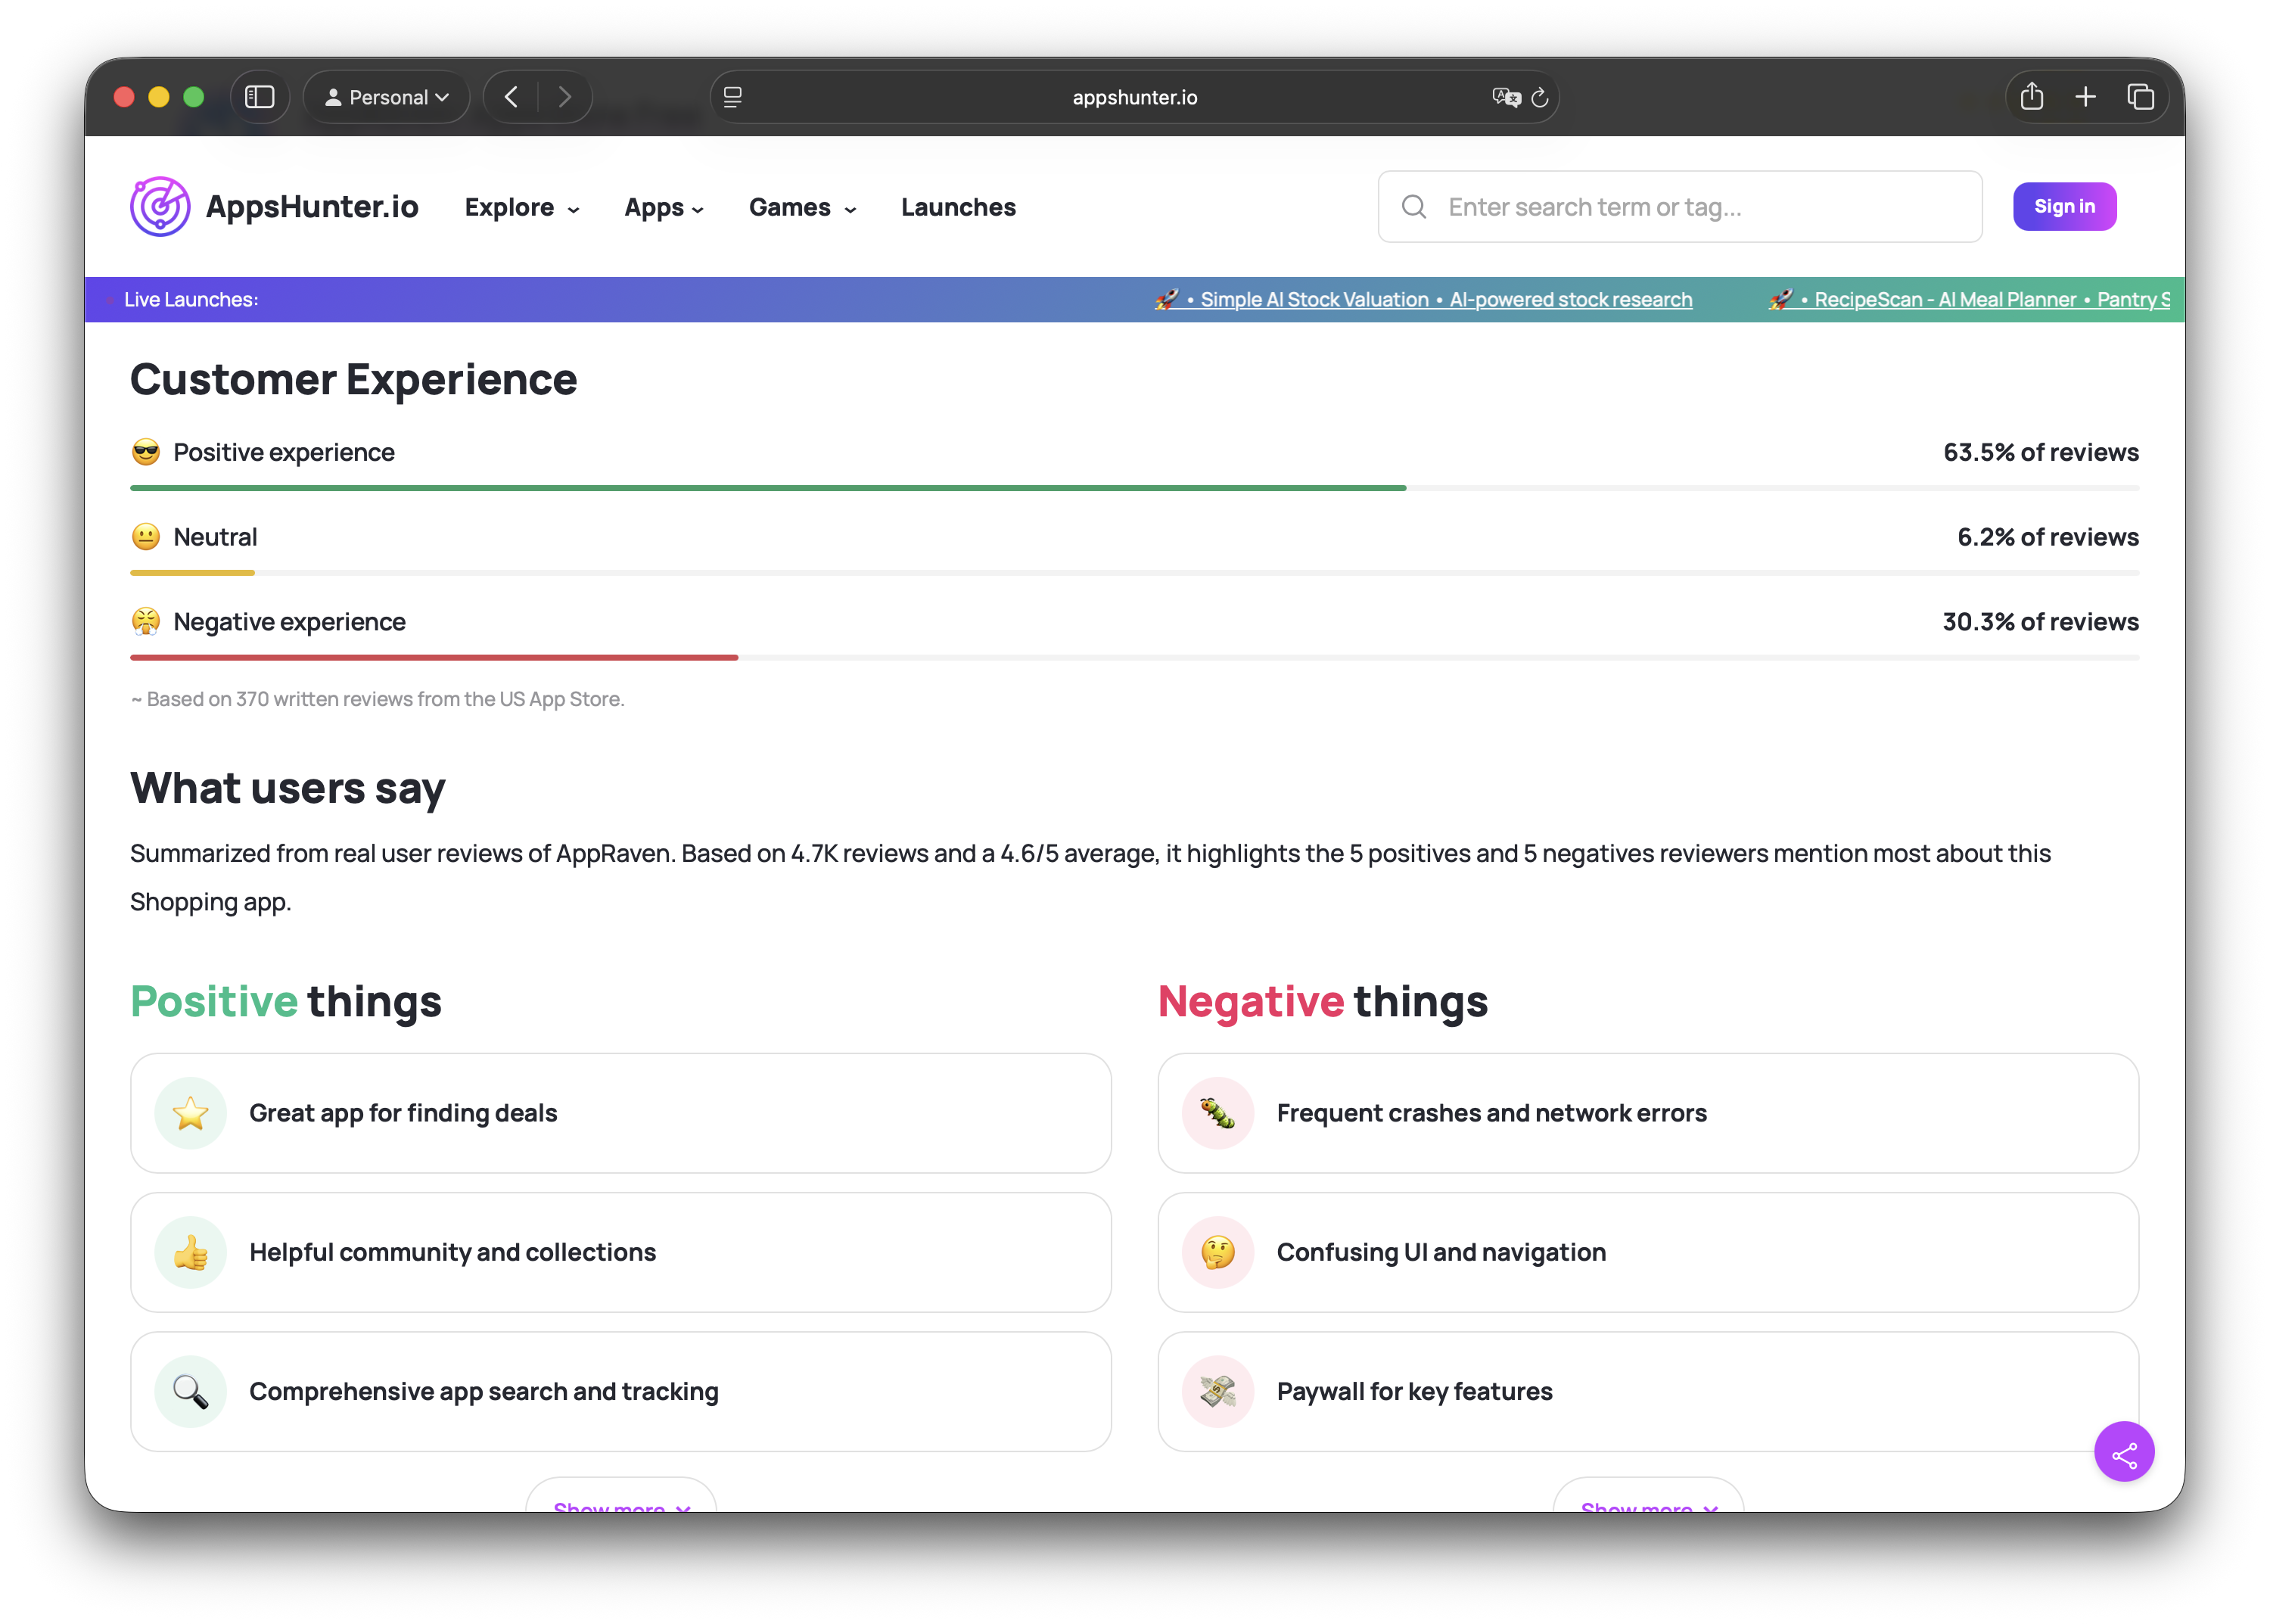Viewport: 2270px width, 1624px height.
Task: Open the Launches page
Action: [x=958, y=207]
